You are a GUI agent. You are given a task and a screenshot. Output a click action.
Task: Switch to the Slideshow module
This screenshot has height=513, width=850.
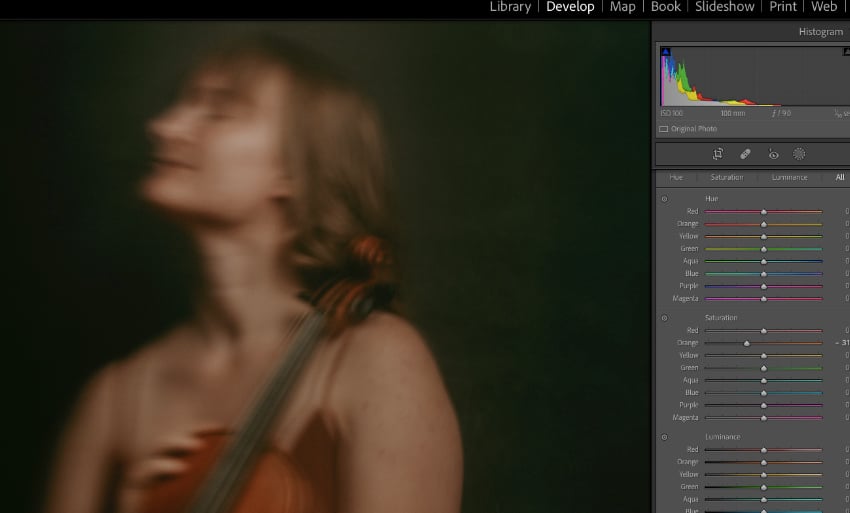tap(725, 7)
